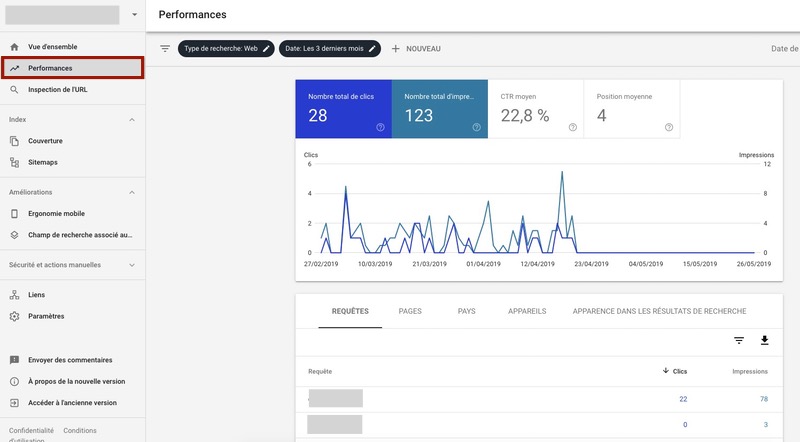
Task: Switch to the PAYS tab
Action: pyautogui.click(x=466, y=311)
